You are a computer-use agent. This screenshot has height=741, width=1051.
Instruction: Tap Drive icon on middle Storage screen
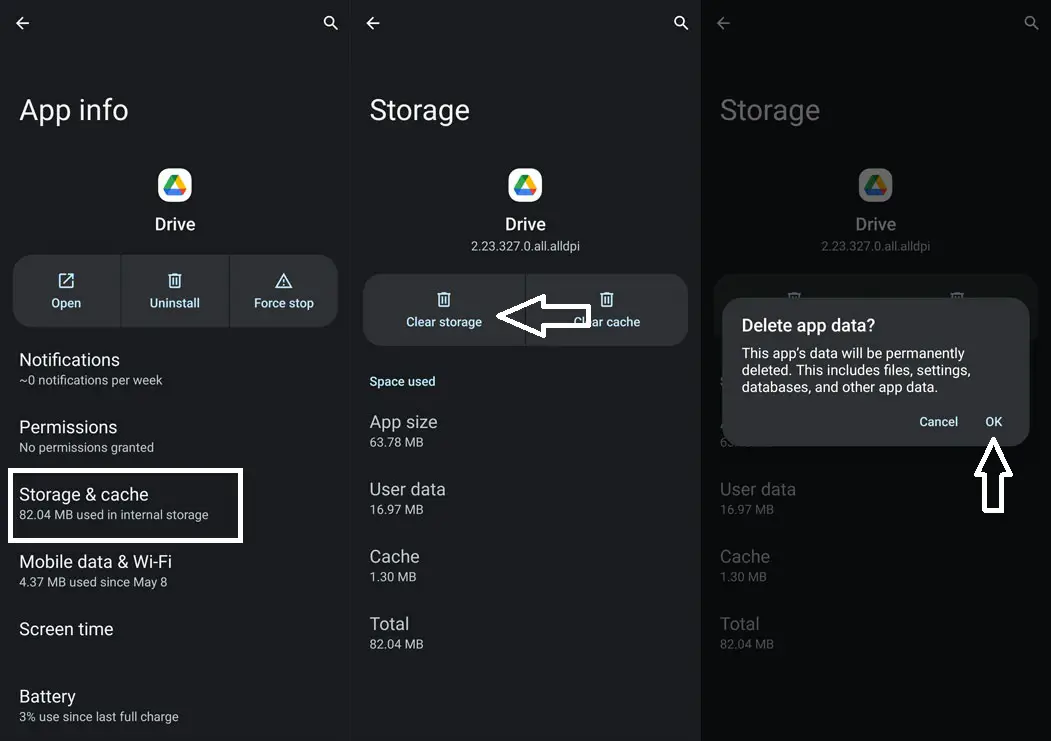[526, 185]
